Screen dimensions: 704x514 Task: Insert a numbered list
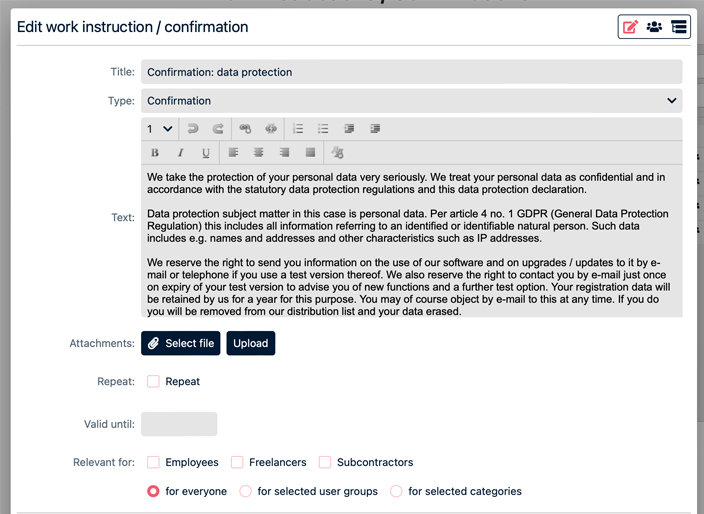click(x=298, y=129)
